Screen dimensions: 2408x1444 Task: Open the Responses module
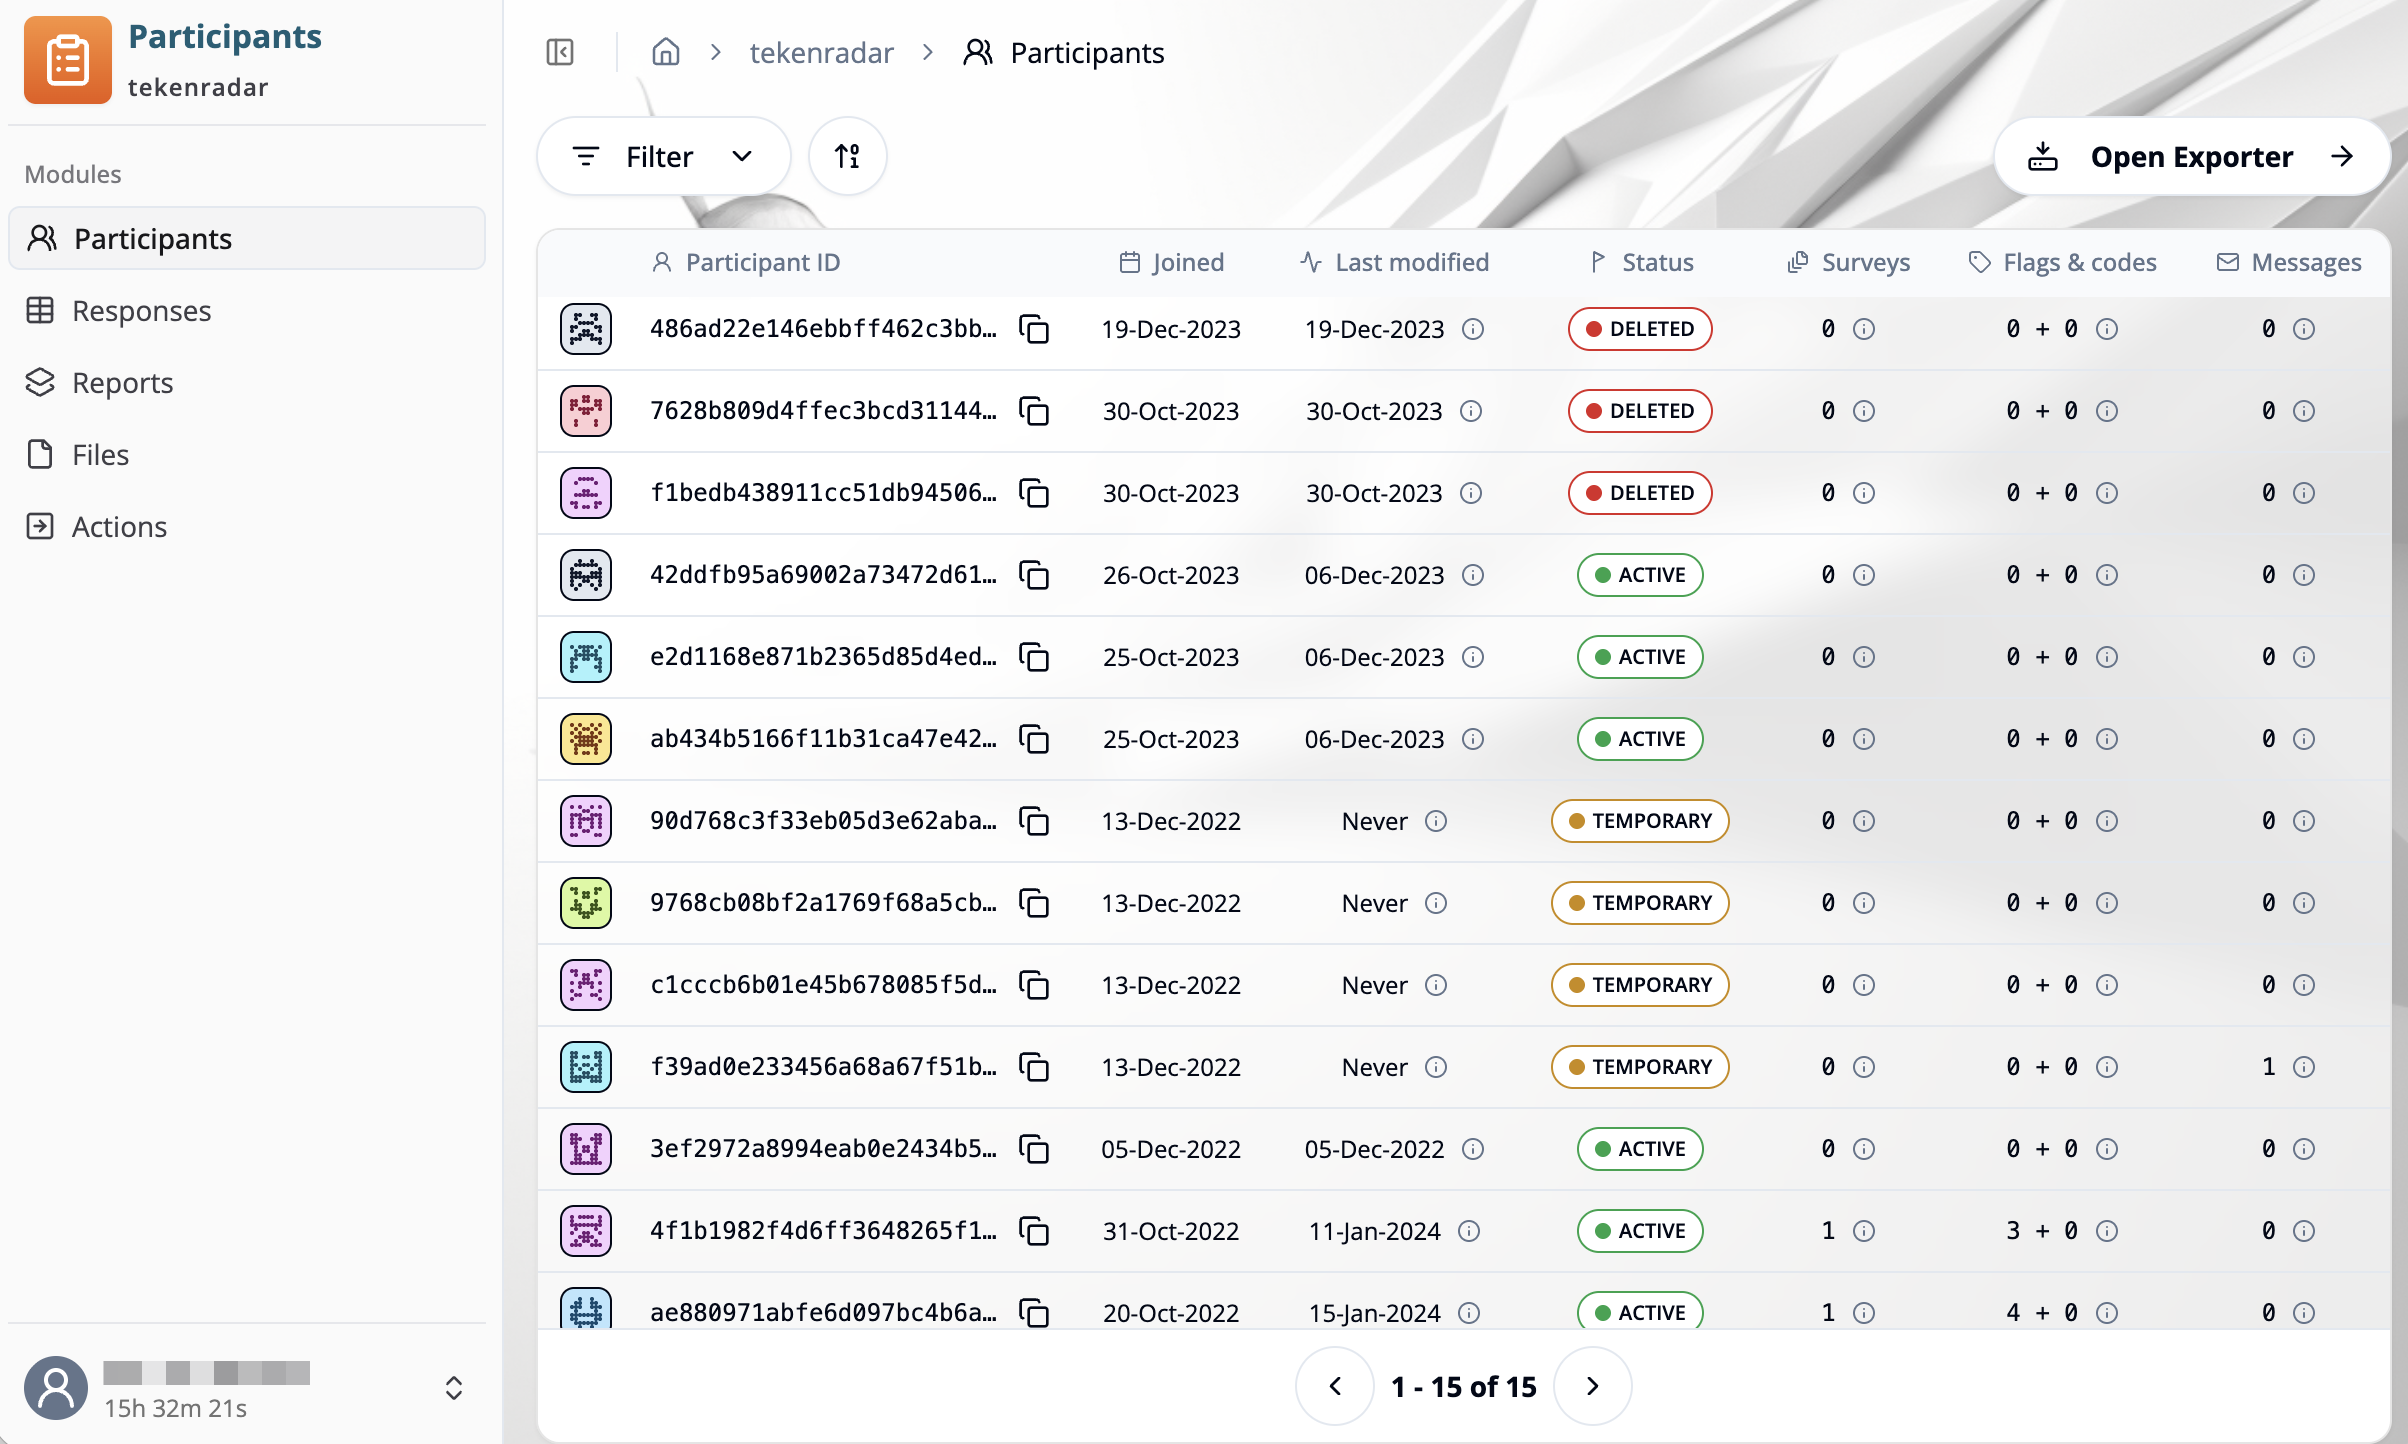(141, 311)
